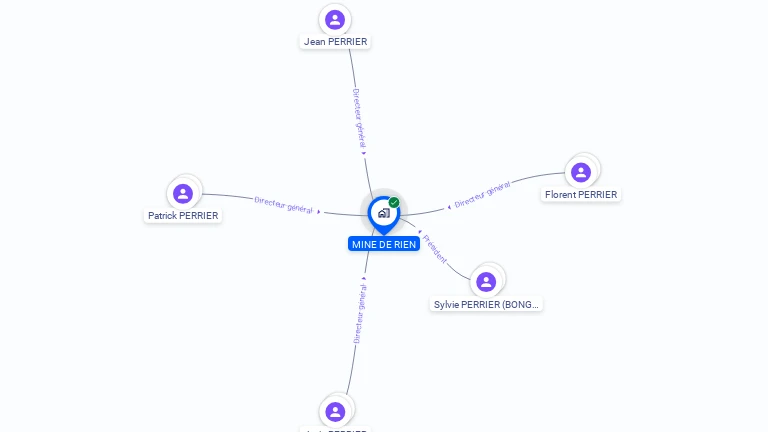Select Jean PERRIER's person icon
The image size is (768, 432).
tap(335, 20)
